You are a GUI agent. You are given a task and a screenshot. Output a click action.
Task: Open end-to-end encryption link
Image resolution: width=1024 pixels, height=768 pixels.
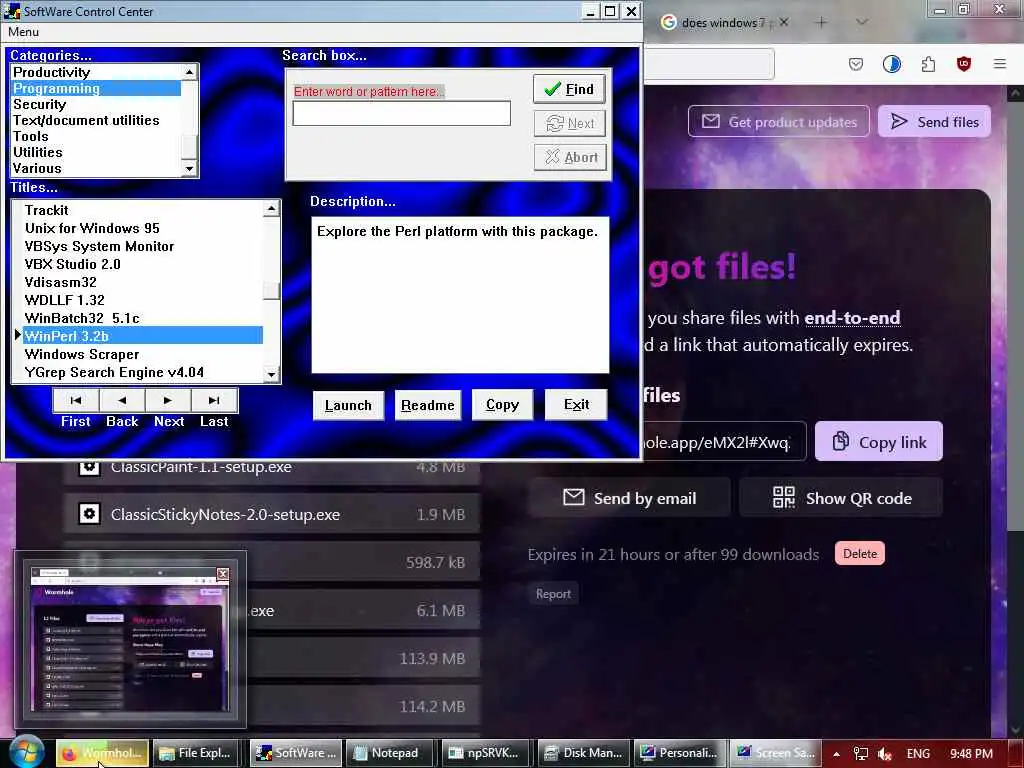[x=852, y=317]
